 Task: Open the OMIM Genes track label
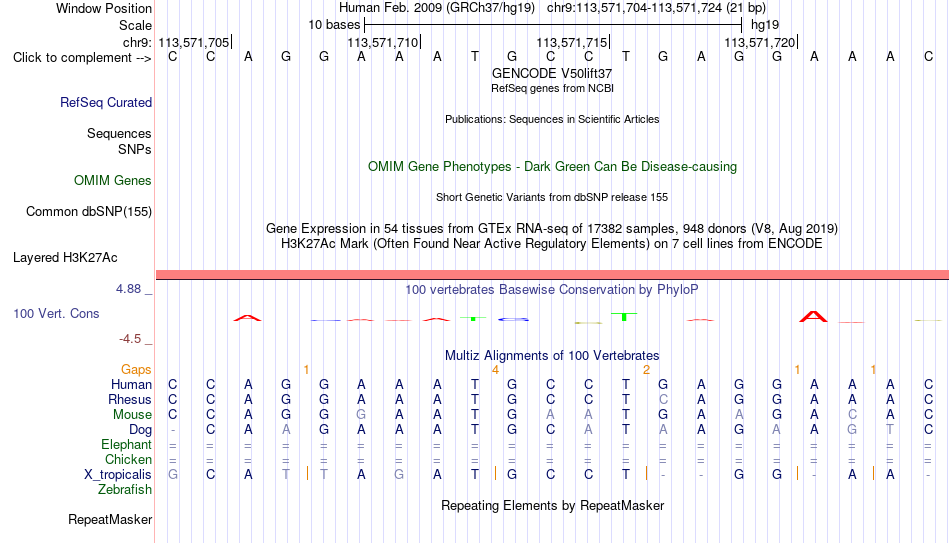coord(113,181)
